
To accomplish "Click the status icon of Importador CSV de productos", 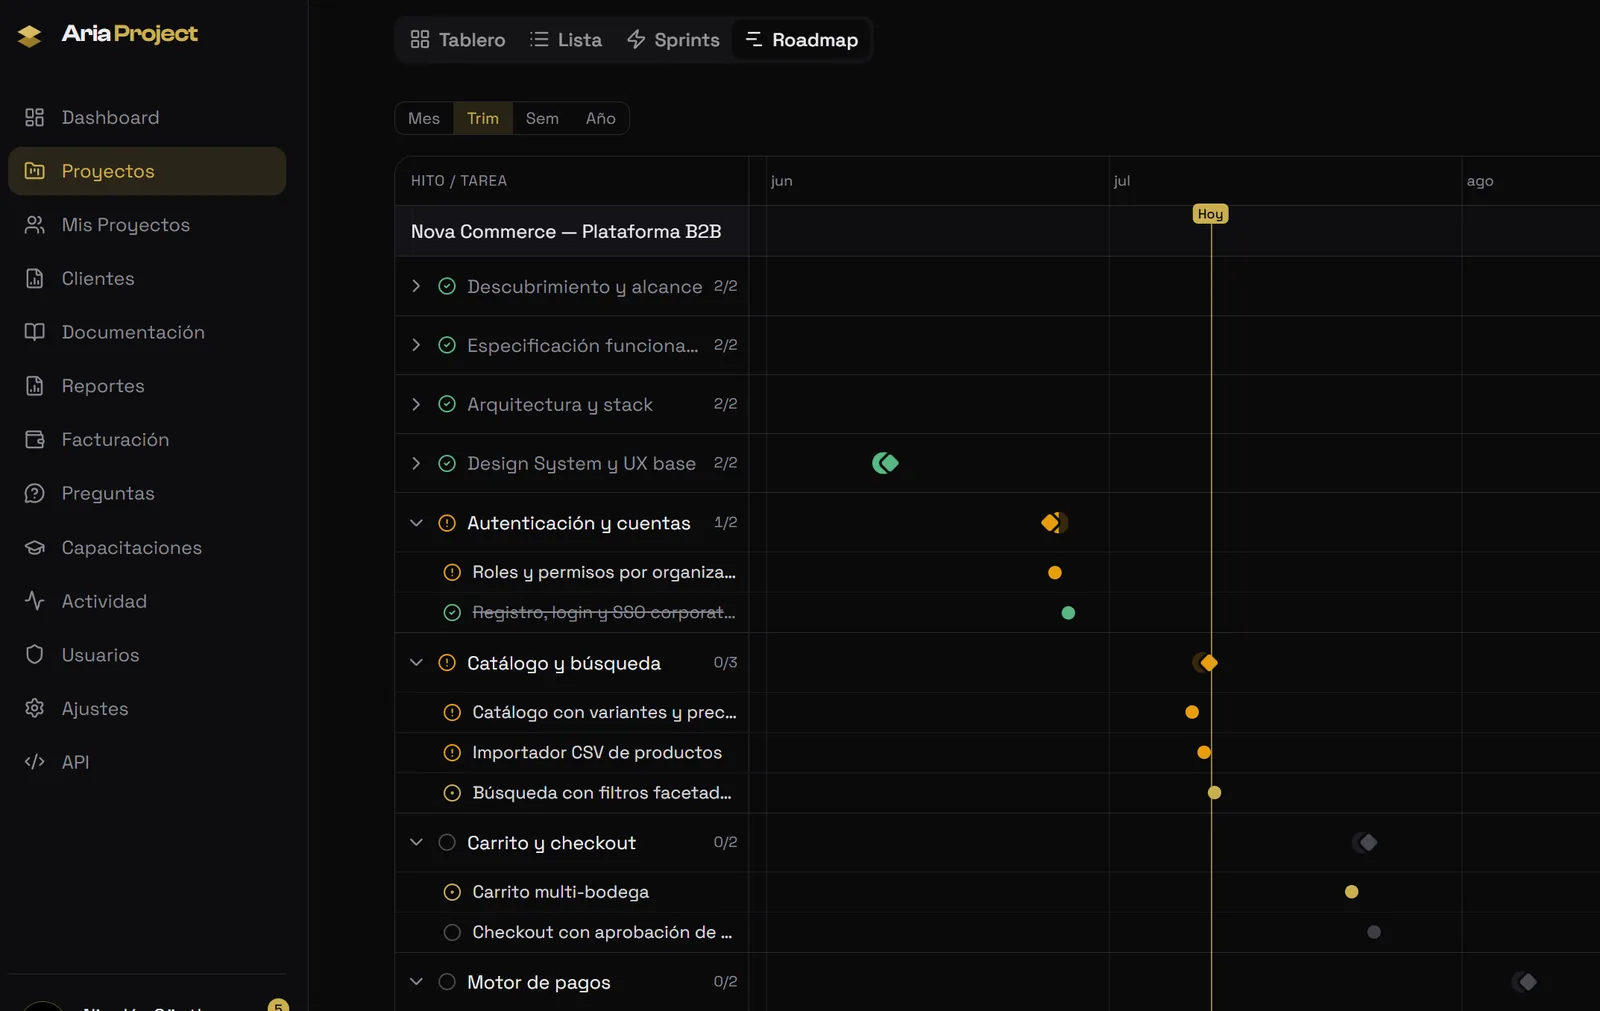I will [452, 753].
